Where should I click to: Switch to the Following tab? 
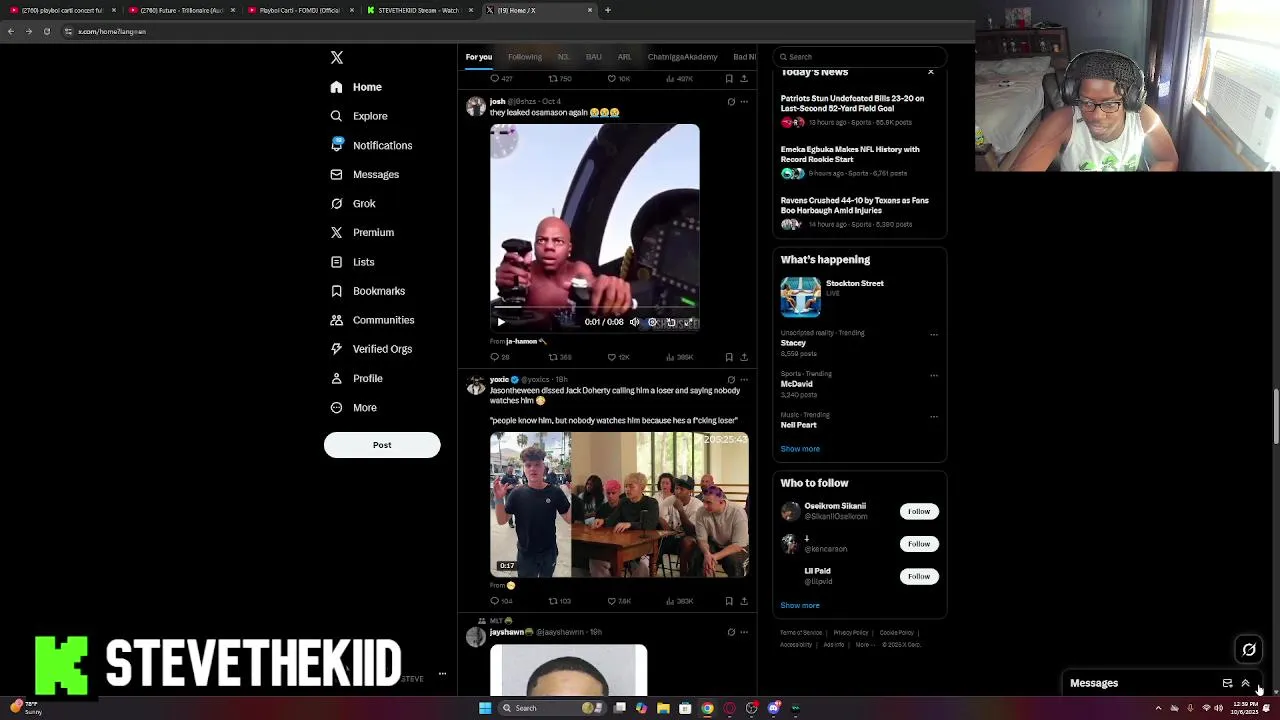click(x=524, y=57)
